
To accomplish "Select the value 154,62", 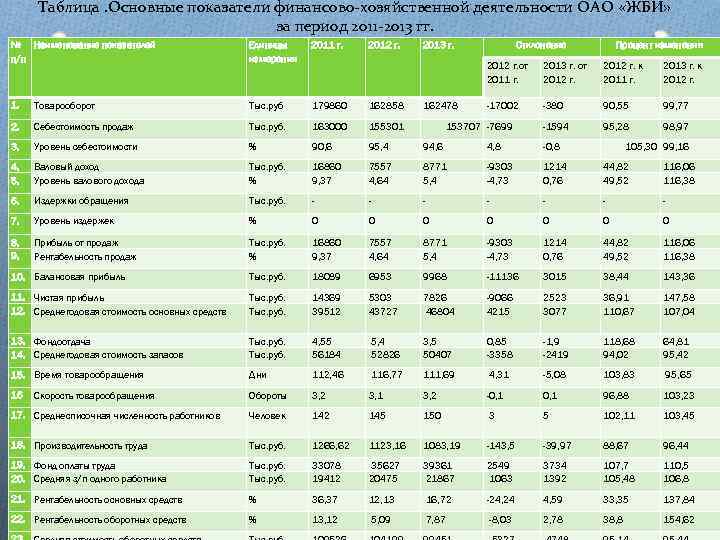I will [x=679, y=520].
